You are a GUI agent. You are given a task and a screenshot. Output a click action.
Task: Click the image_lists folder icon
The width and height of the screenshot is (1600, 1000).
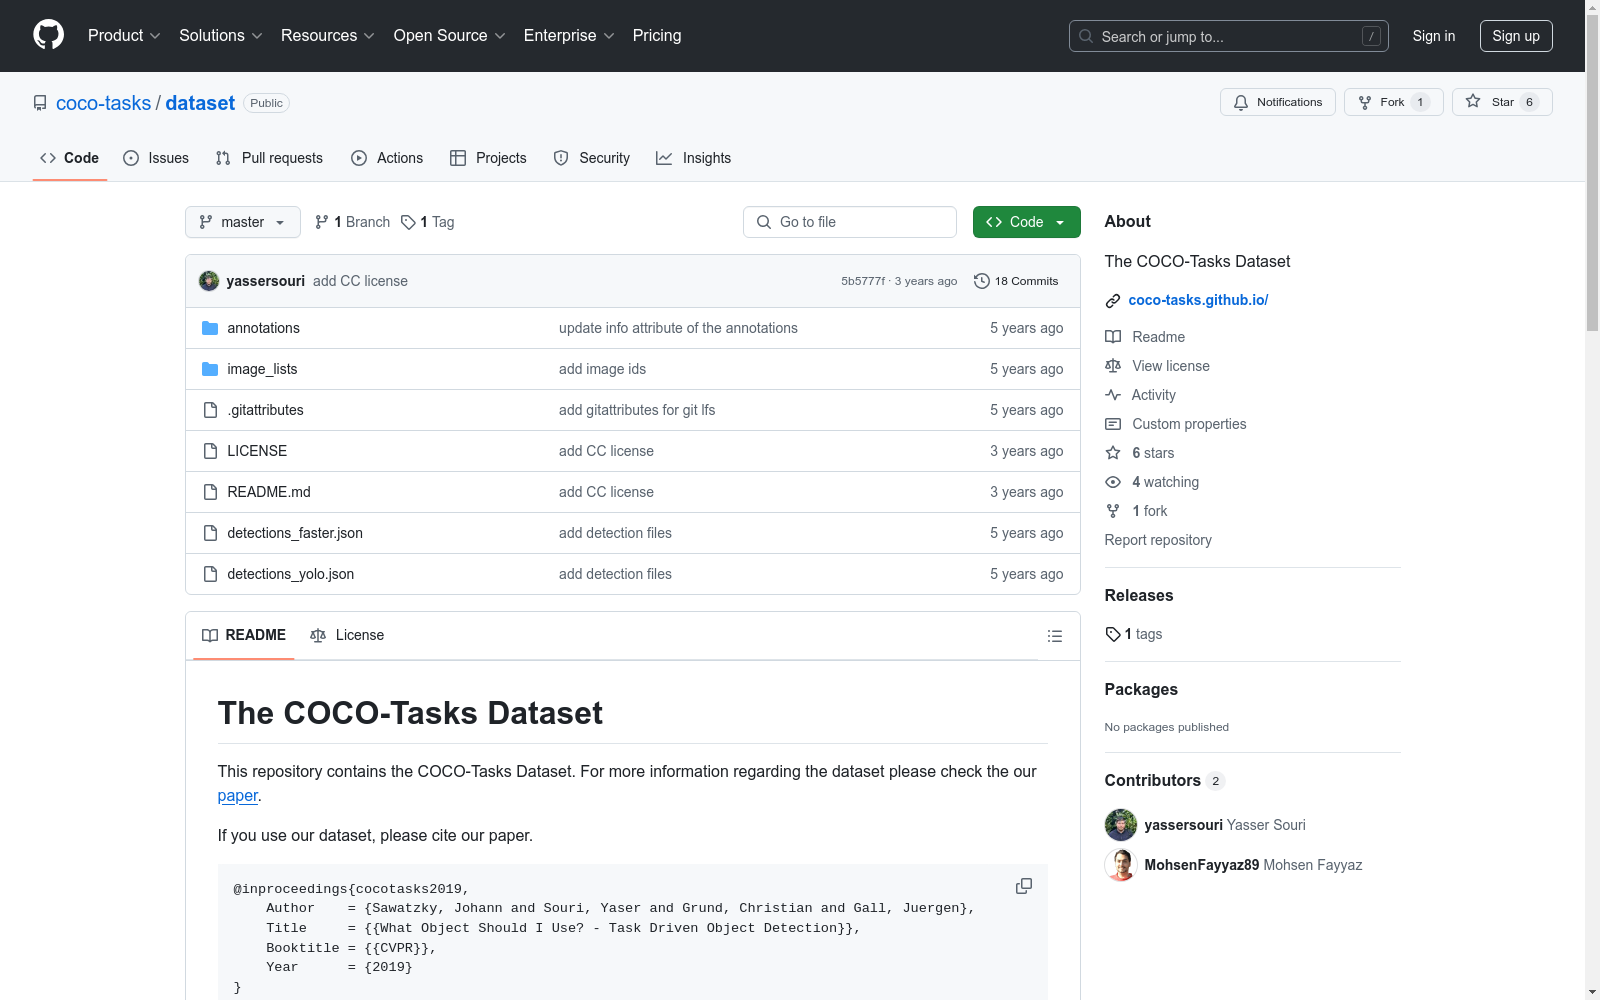click(x=210, y=369)
